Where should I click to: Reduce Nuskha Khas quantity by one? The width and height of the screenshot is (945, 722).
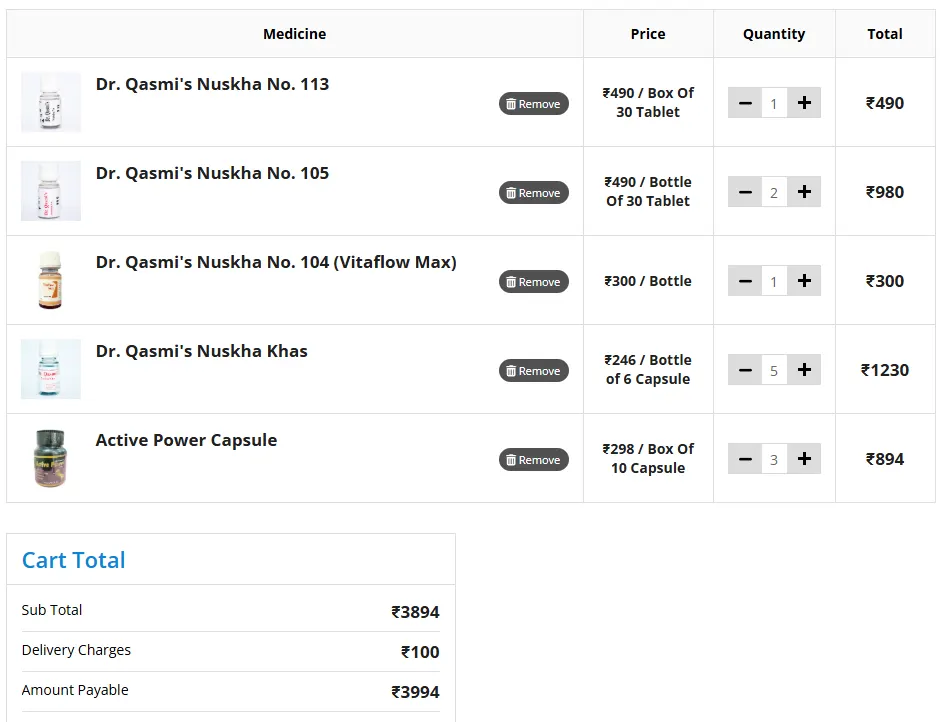[745, 370]
